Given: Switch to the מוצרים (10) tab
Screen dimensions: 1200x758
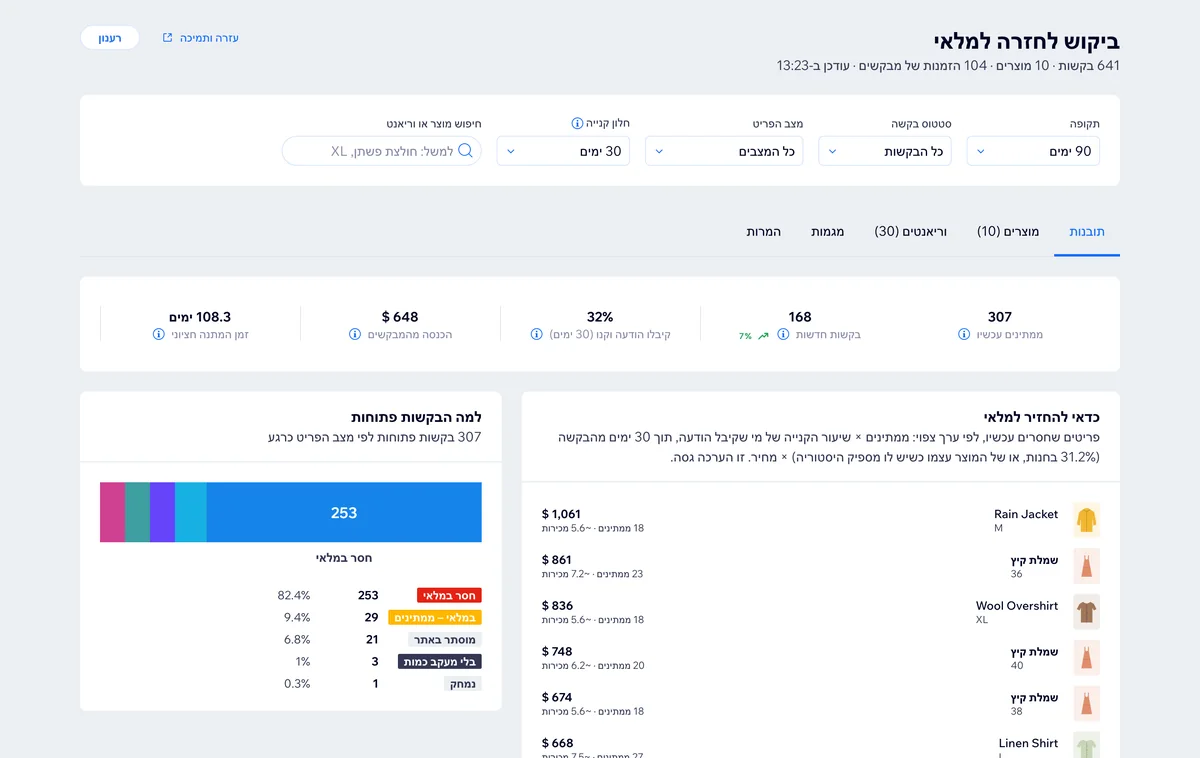Looking at the screenshot, I should tap(1008, 231).
